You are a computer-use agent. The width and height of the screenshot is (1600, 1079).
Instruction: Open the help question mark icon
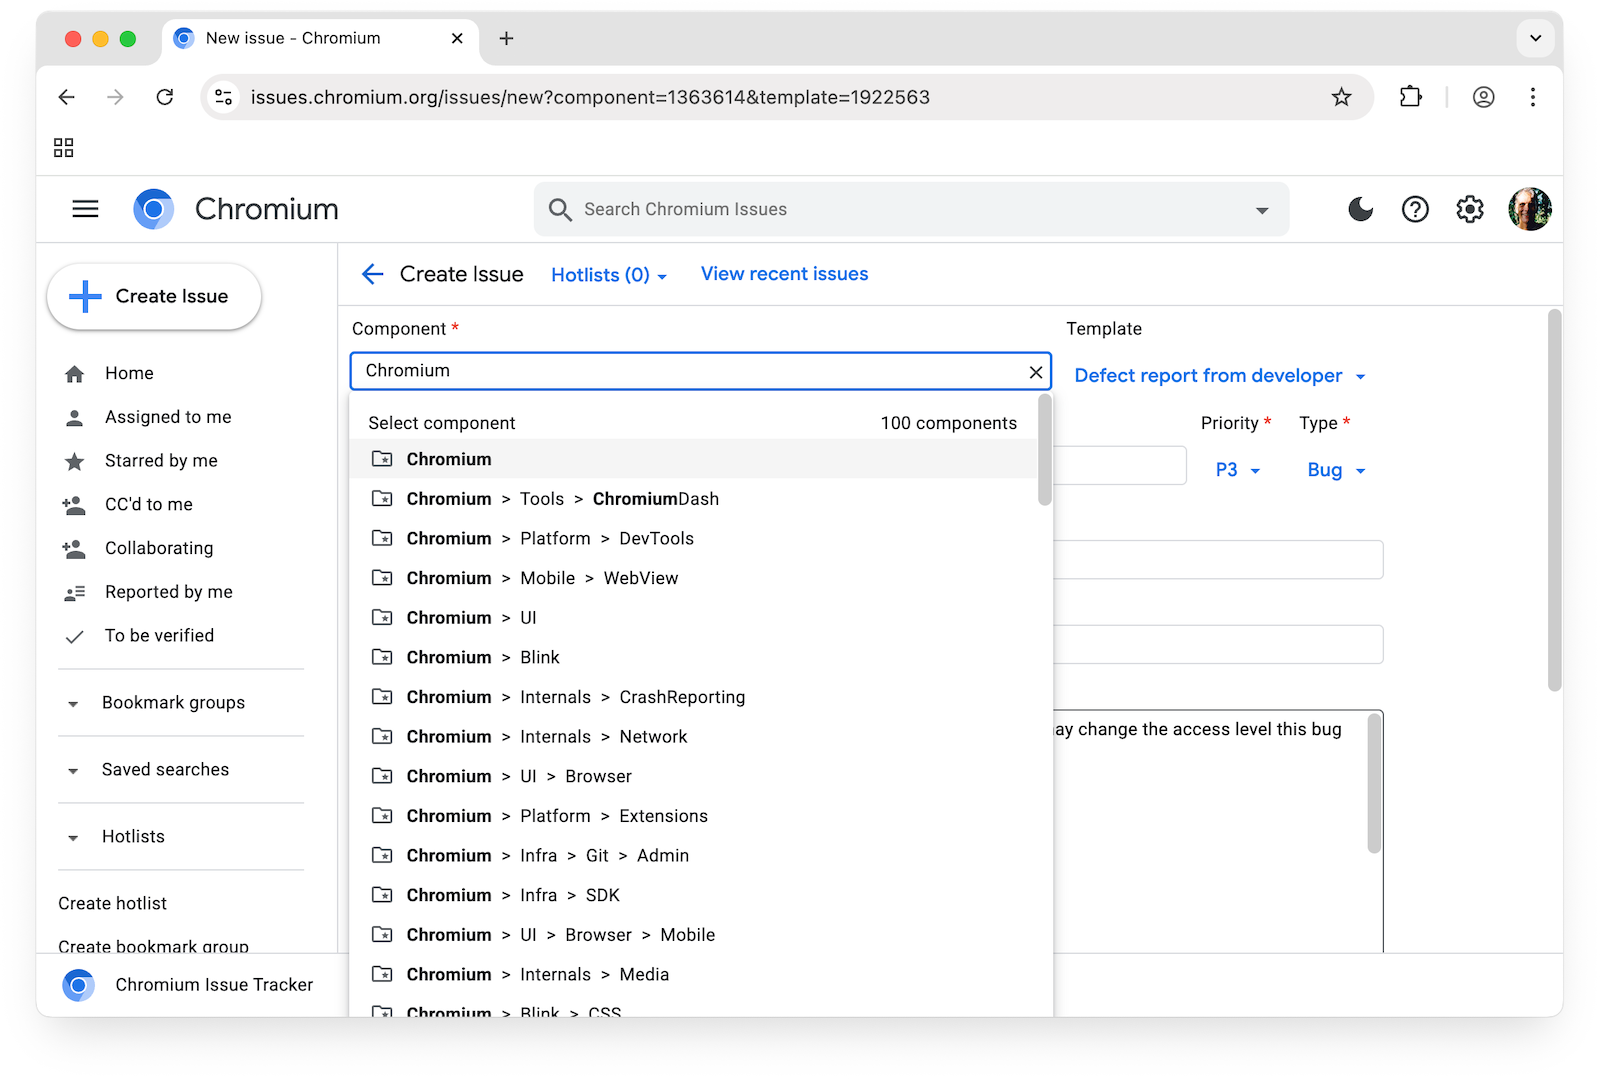pos(1415,209)
